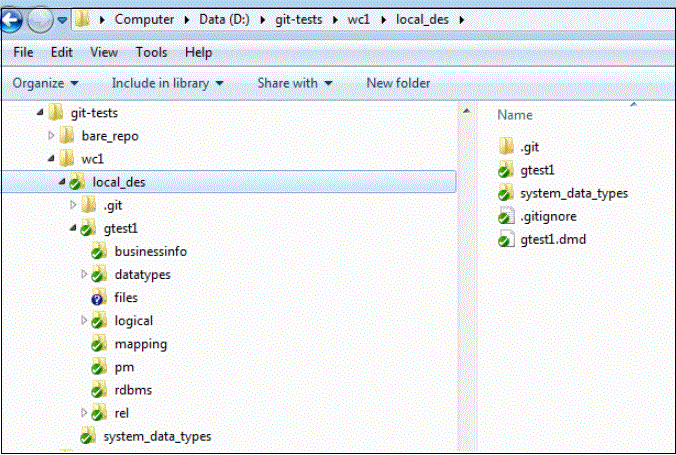Expand the logical tree node

pos(84,320)
